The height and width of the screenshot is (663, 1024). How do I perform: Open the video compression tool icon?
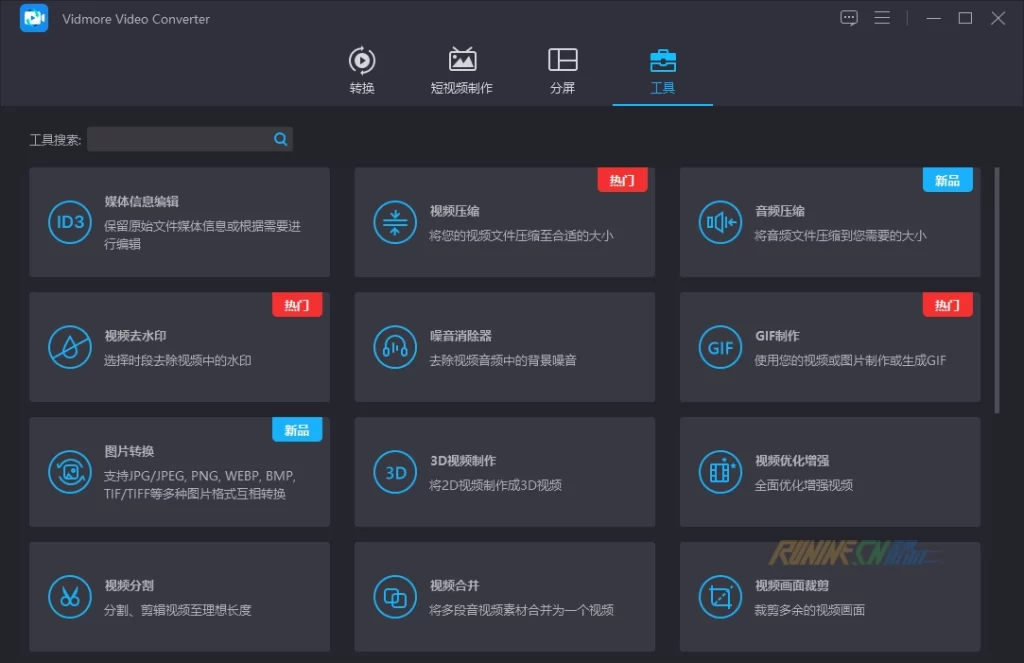click(395, 222)
